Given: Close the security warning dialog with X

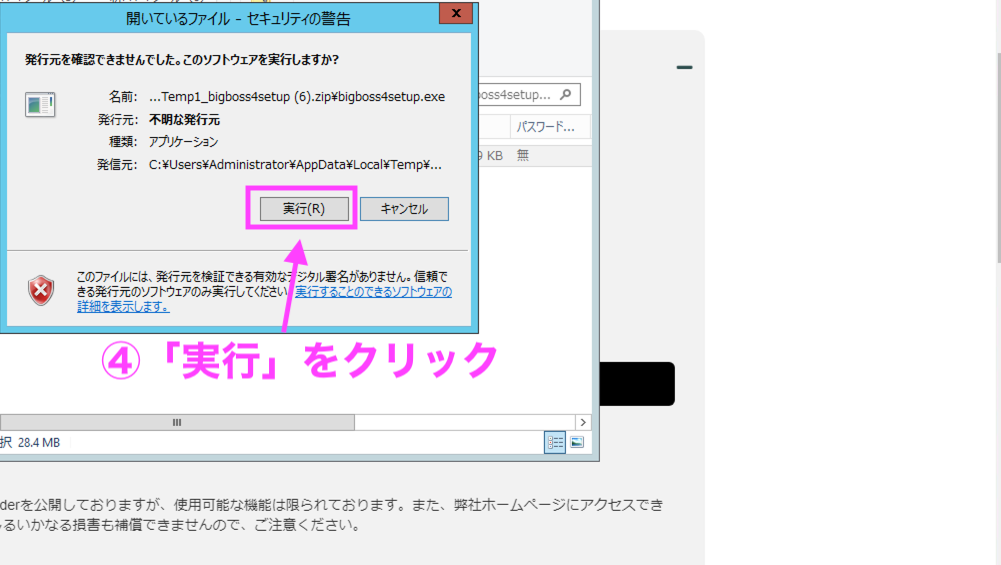Looking at the screenshot, I should pyautogui.click(x=456, y=15).
